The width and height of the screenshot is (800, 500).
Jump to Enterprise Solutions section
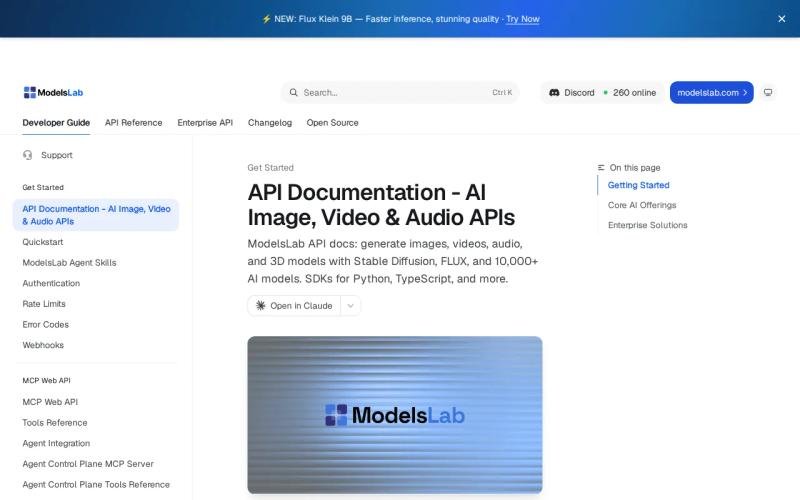pyautogui.click(x=647, y=225)
